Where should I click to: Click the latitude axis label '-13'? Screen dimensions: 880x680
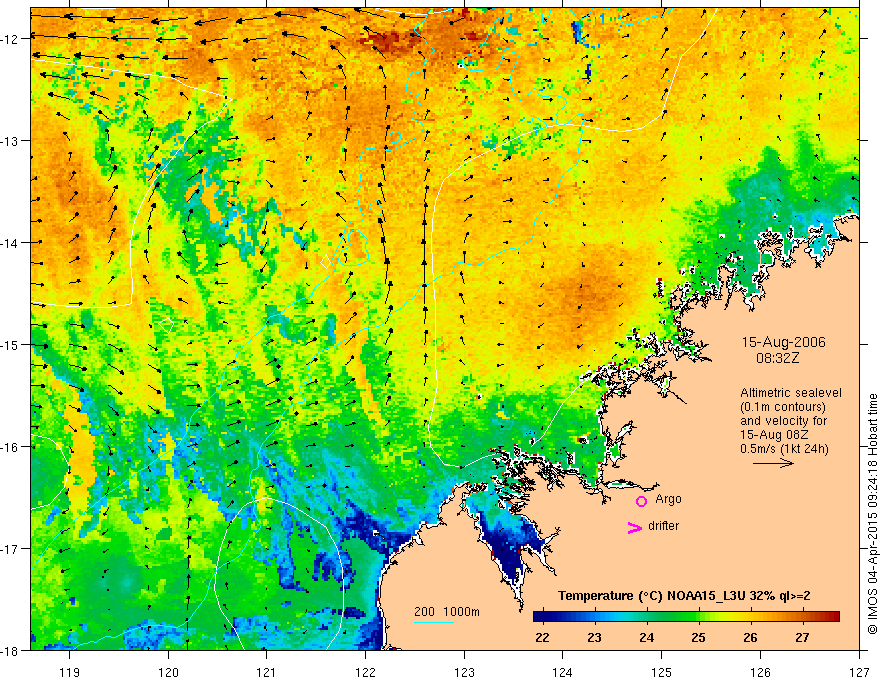[x=11, y=140]
